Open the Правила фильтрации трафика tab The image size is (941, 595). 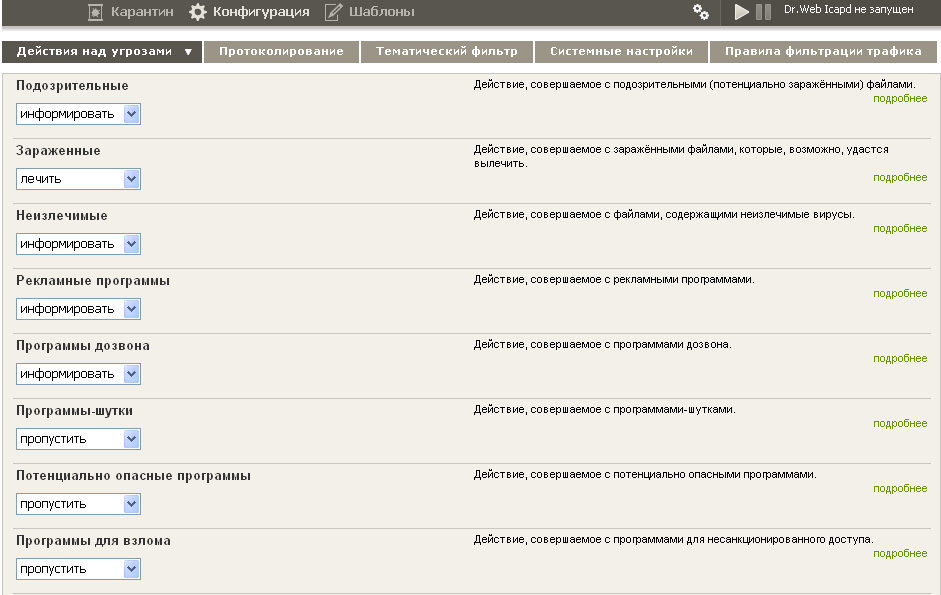823,52
